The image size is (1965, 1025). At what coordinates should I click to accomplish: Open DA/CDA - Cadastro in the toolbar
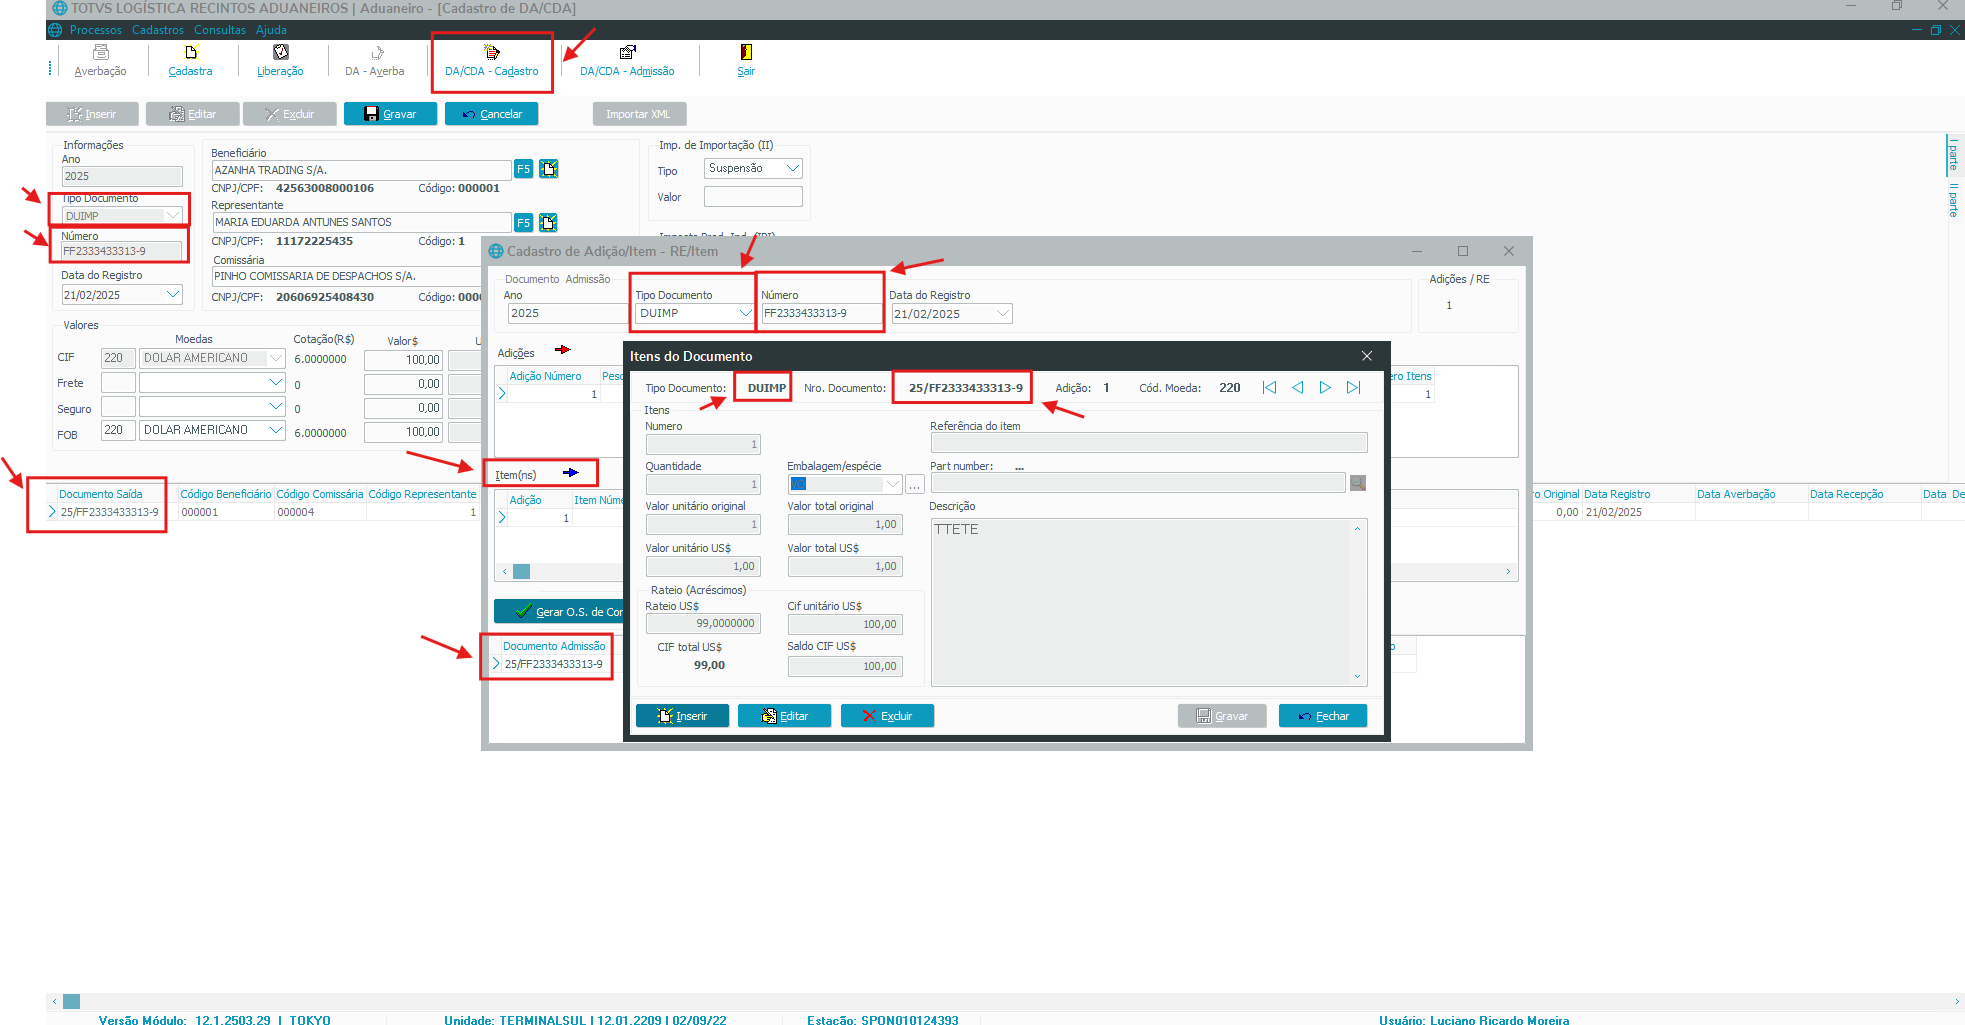click(492, 61)
